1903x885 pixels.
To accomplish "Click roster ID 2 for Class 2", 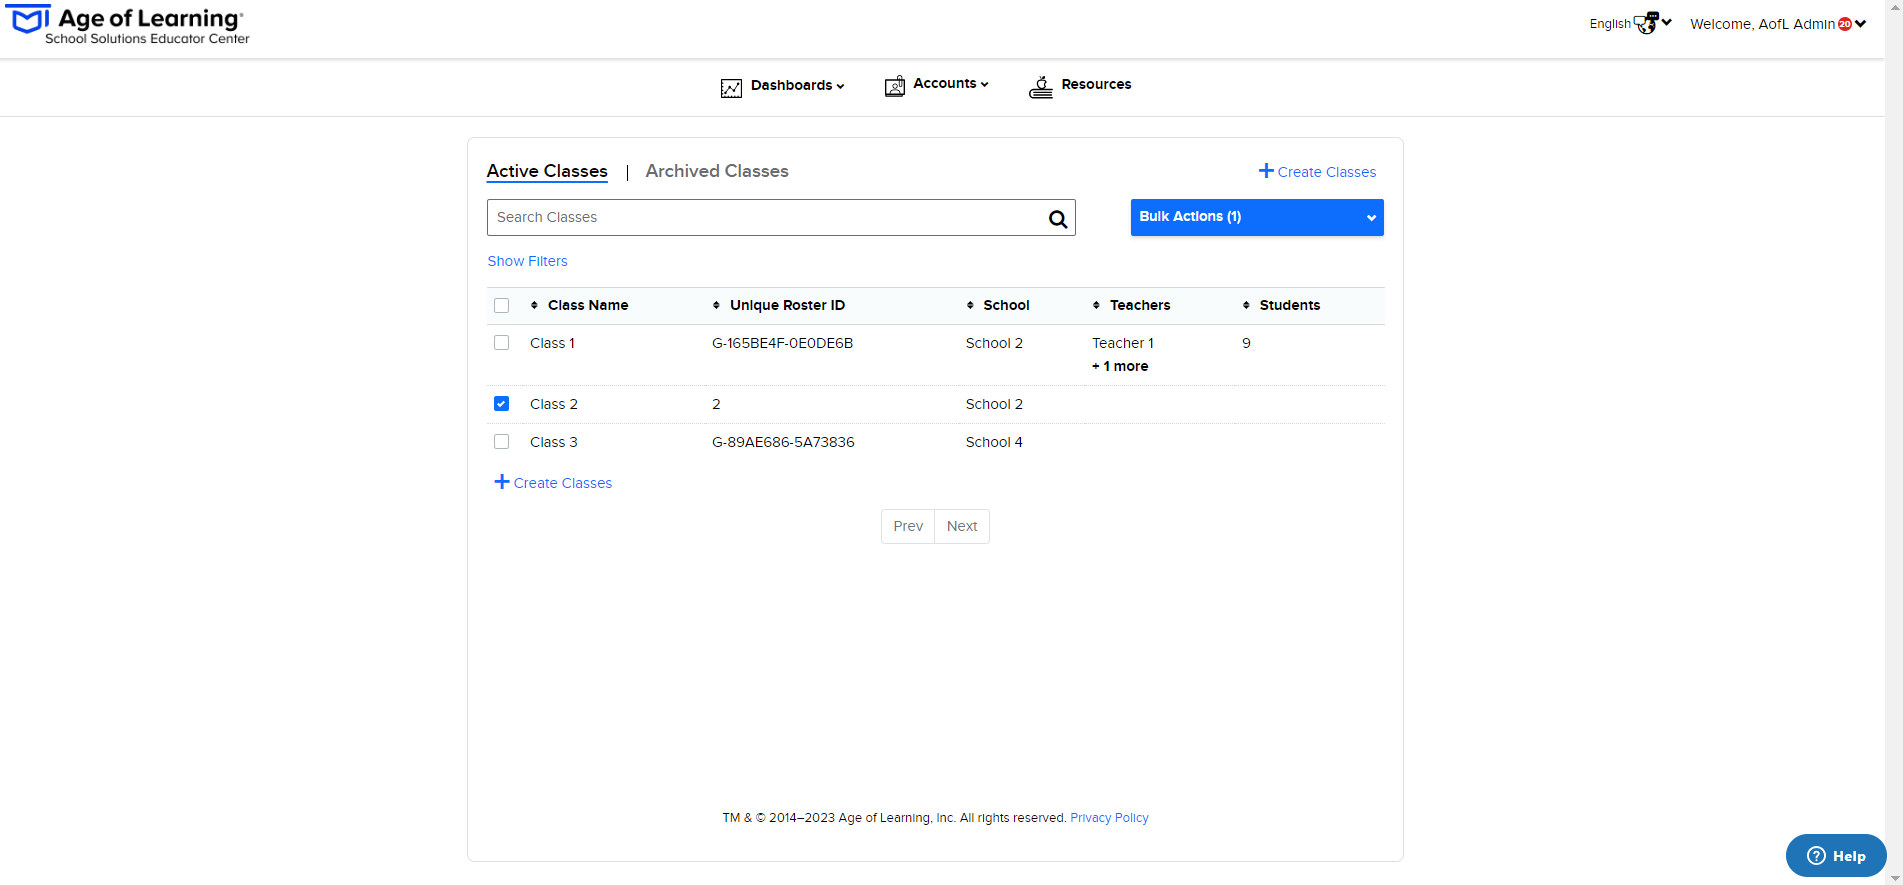I will (x=716, y=404).
